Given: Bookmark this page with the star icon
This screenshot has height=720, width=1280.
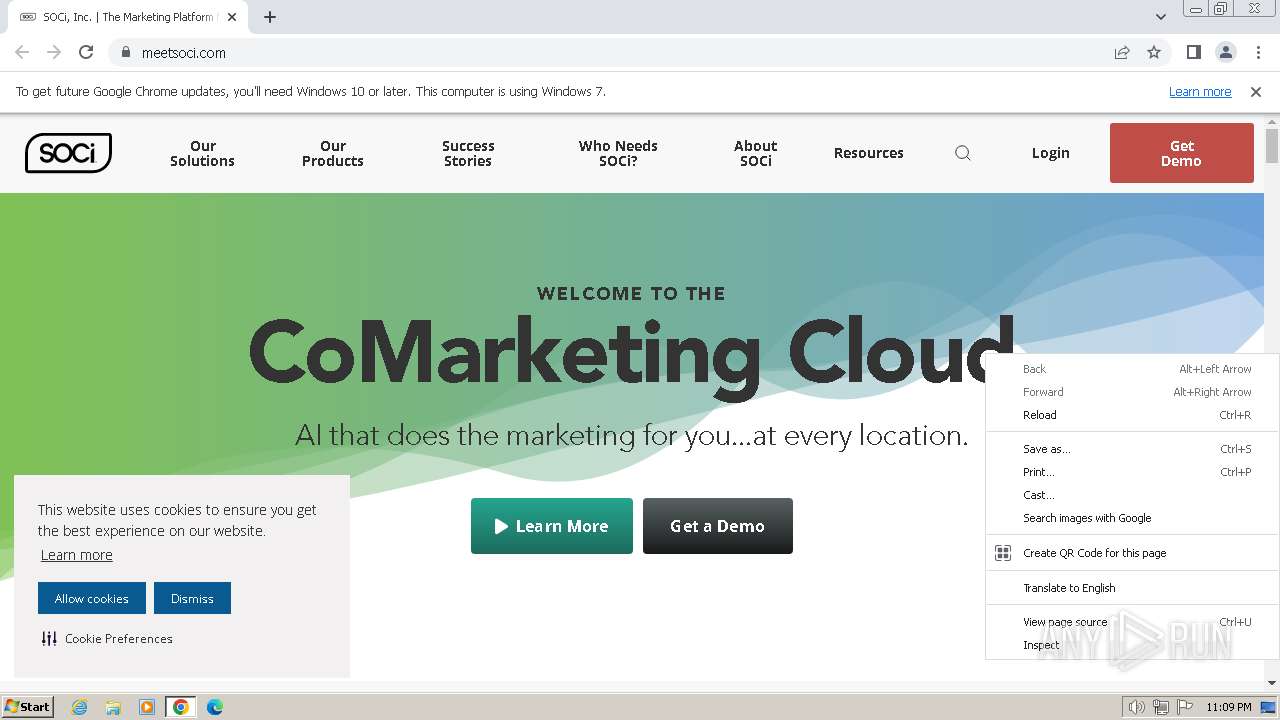Looking at the screenshot, I should pyautogui.click(x=1154, y=52).
